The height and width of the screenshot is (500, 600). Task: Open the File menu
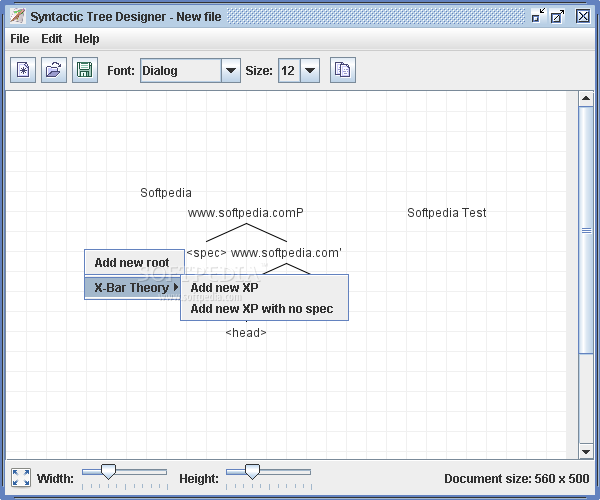pos(20,39)
